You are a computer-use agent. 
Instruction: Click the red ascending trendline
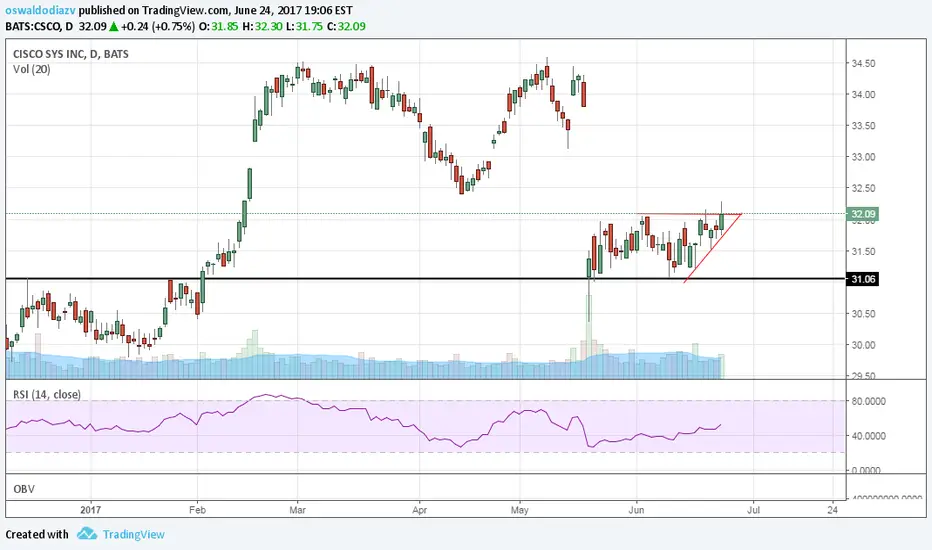(x=713, y=248)
